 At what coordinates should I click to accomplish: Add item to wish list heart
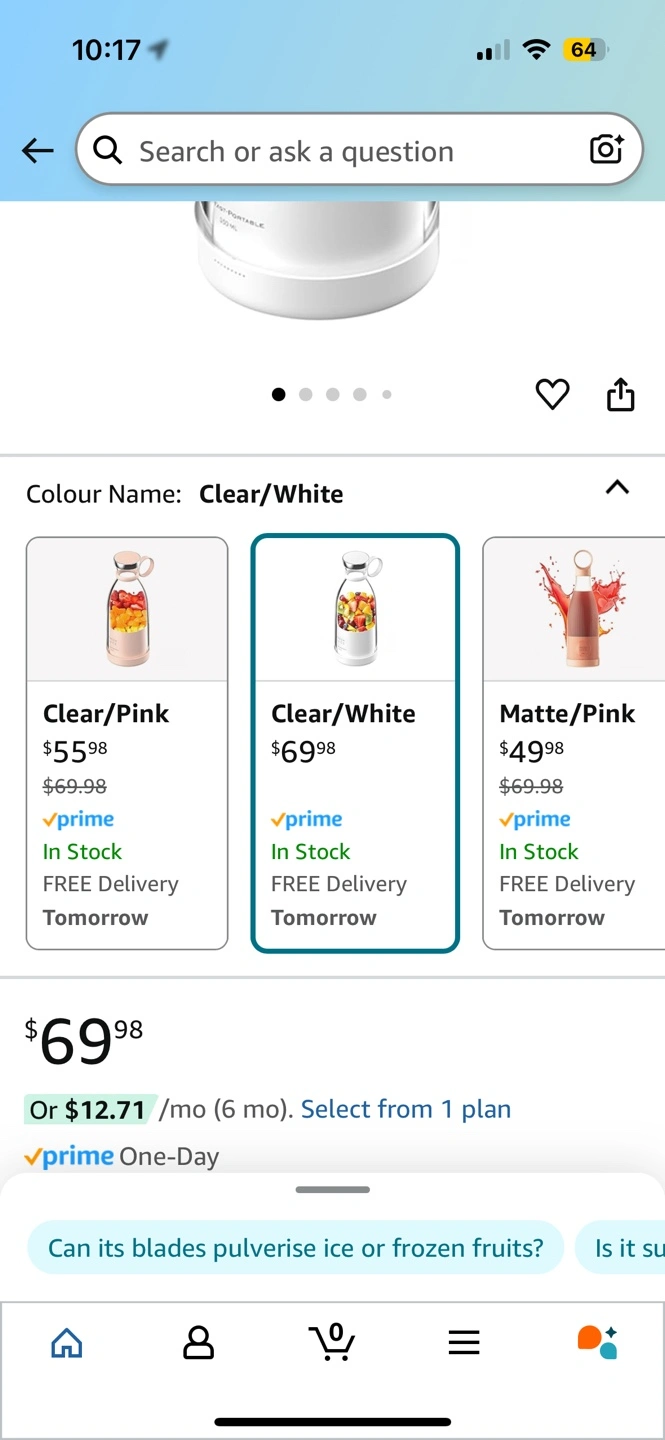552,394
